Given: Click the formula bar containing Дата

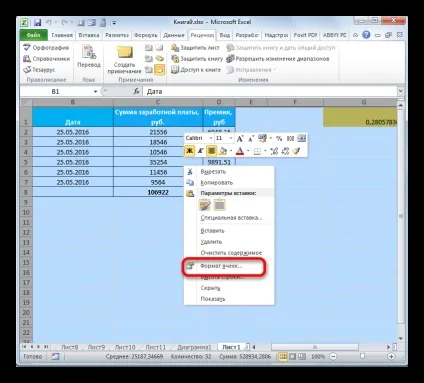Looking at the screenshot, I should pyautogui.click(x=270, y=91).
